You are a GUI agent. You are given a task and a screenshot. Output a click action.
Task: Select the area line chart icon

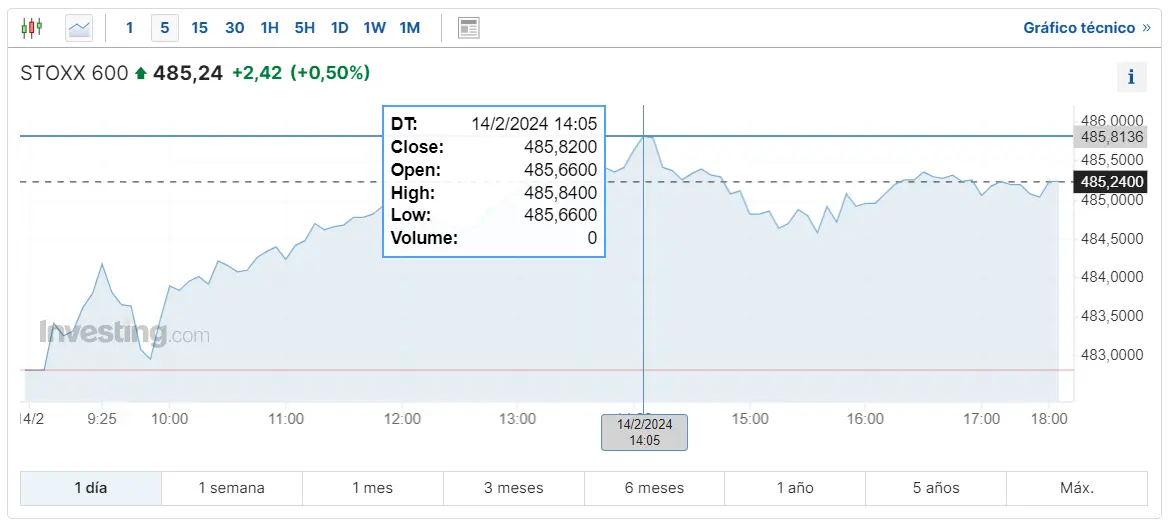pos(79,28)
